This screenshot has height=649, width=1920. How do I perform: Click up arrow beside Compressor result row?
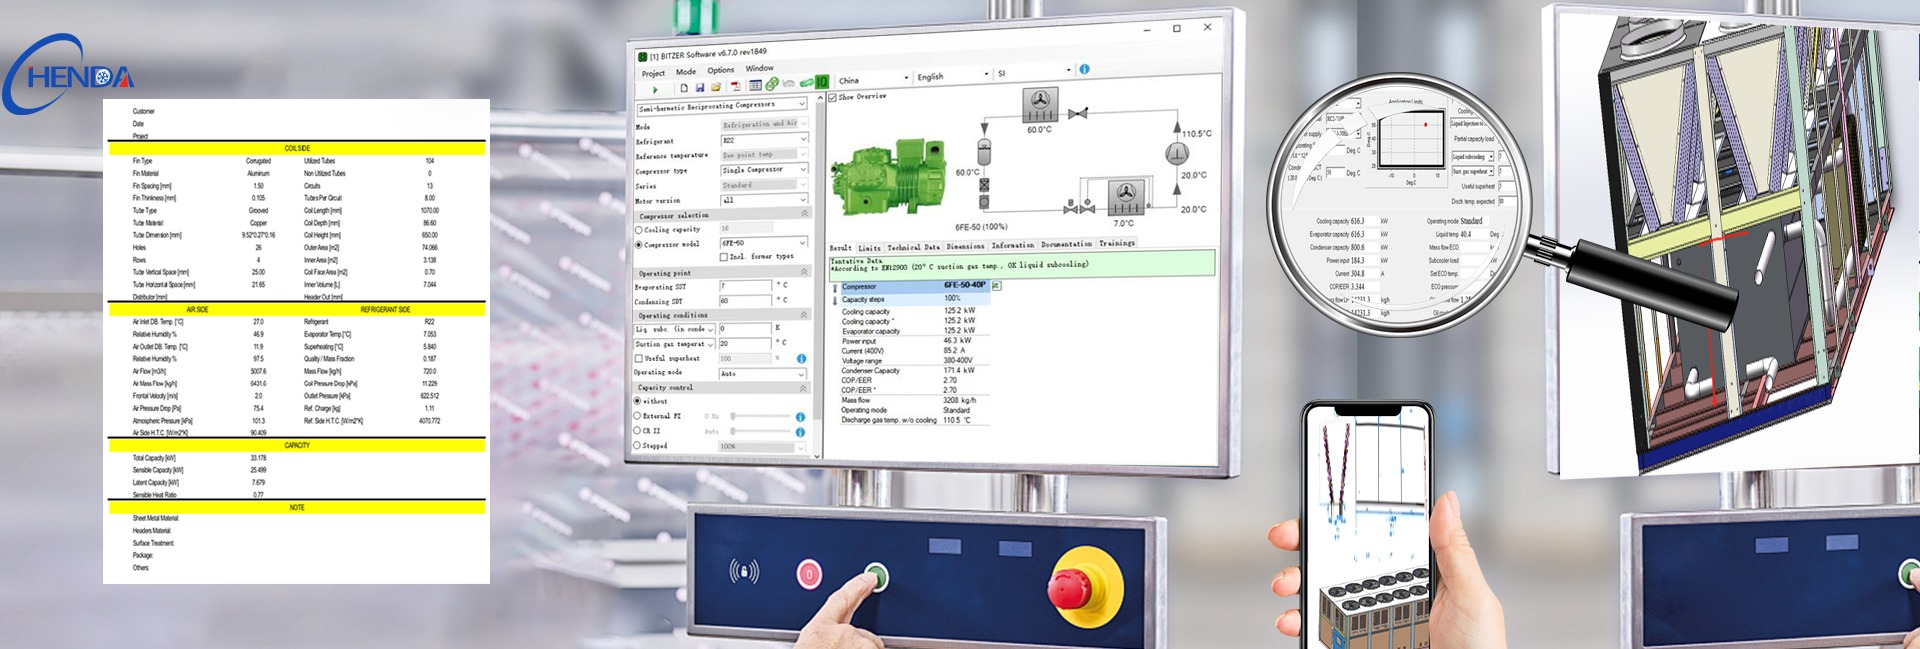click(835, 287)
